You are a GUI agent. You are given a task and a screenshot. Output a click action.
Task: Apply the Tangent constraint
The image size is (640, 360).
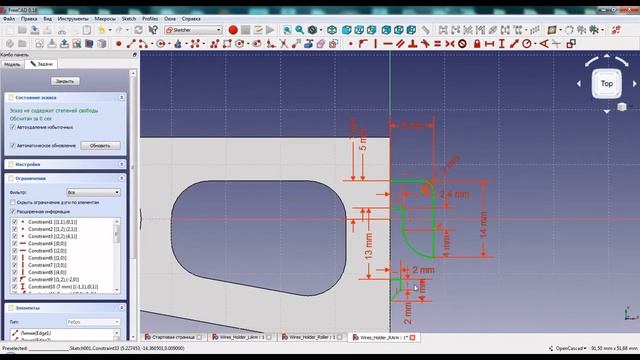pos(425,44)
